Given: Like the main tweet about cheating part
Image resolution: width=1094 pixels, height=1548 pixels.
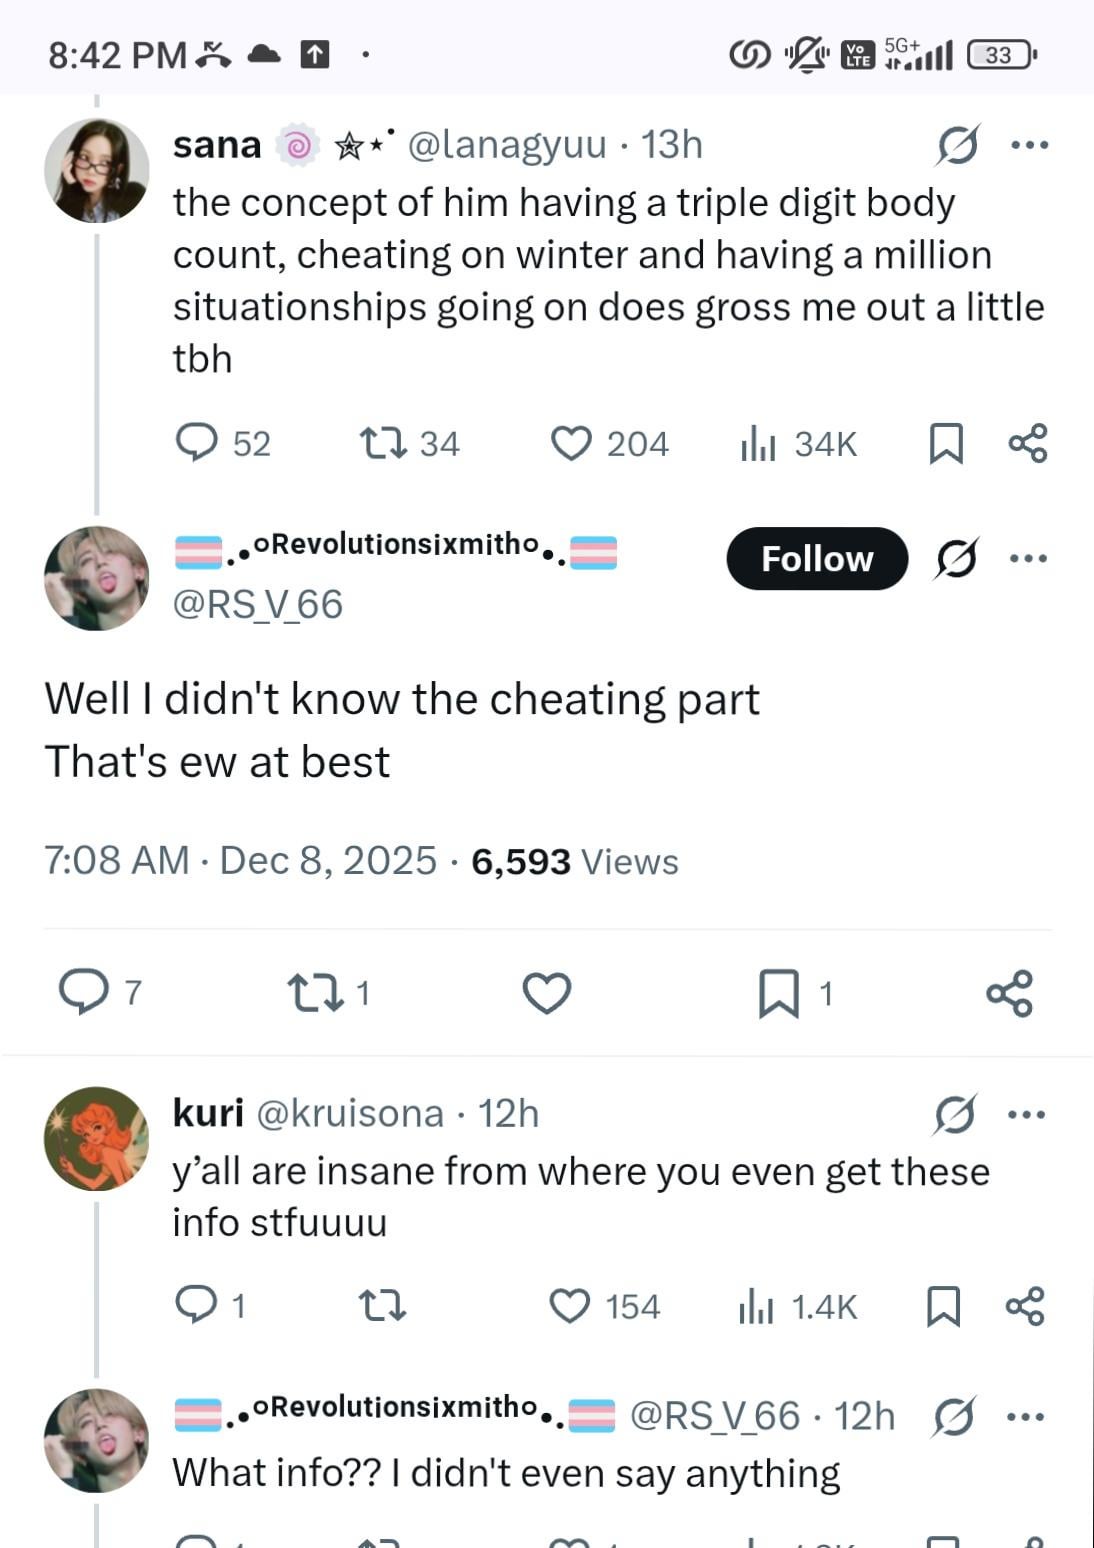Looking at the screenshot, I should click(x=547, y=993).
